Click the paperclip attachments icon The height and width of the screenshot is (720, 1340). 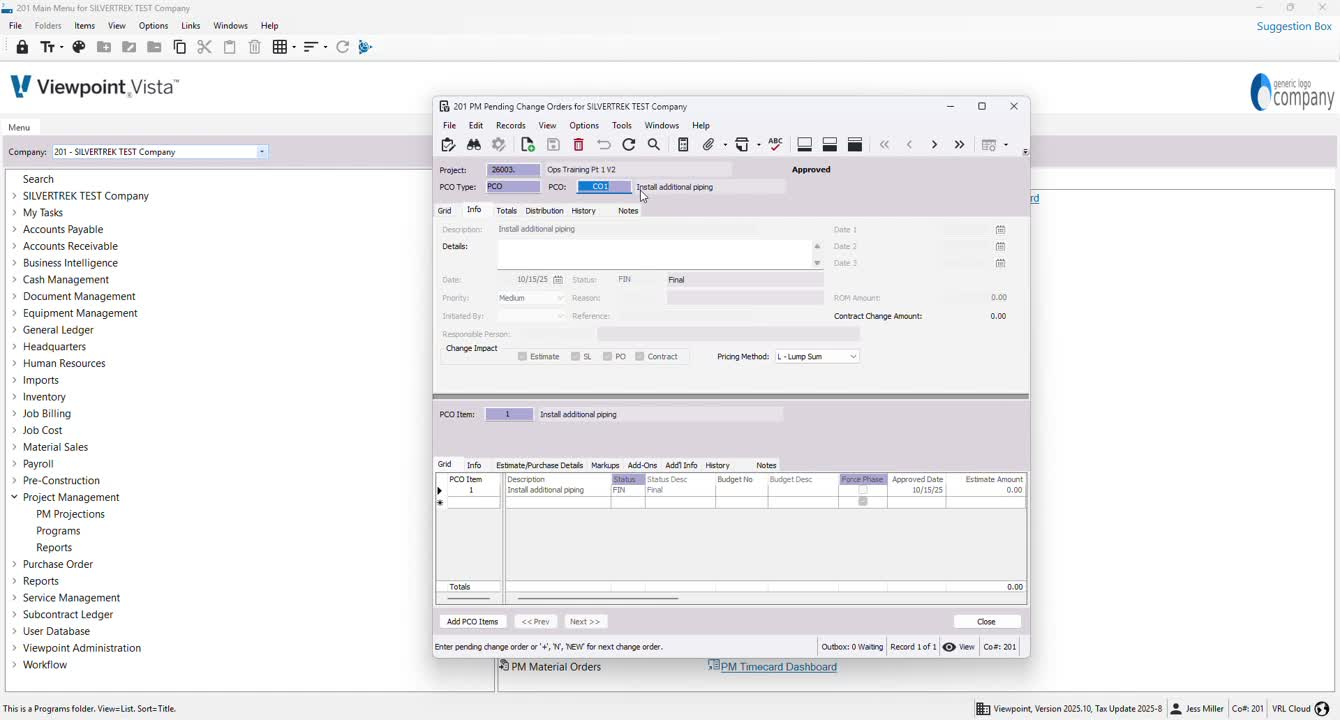(708, 145)
